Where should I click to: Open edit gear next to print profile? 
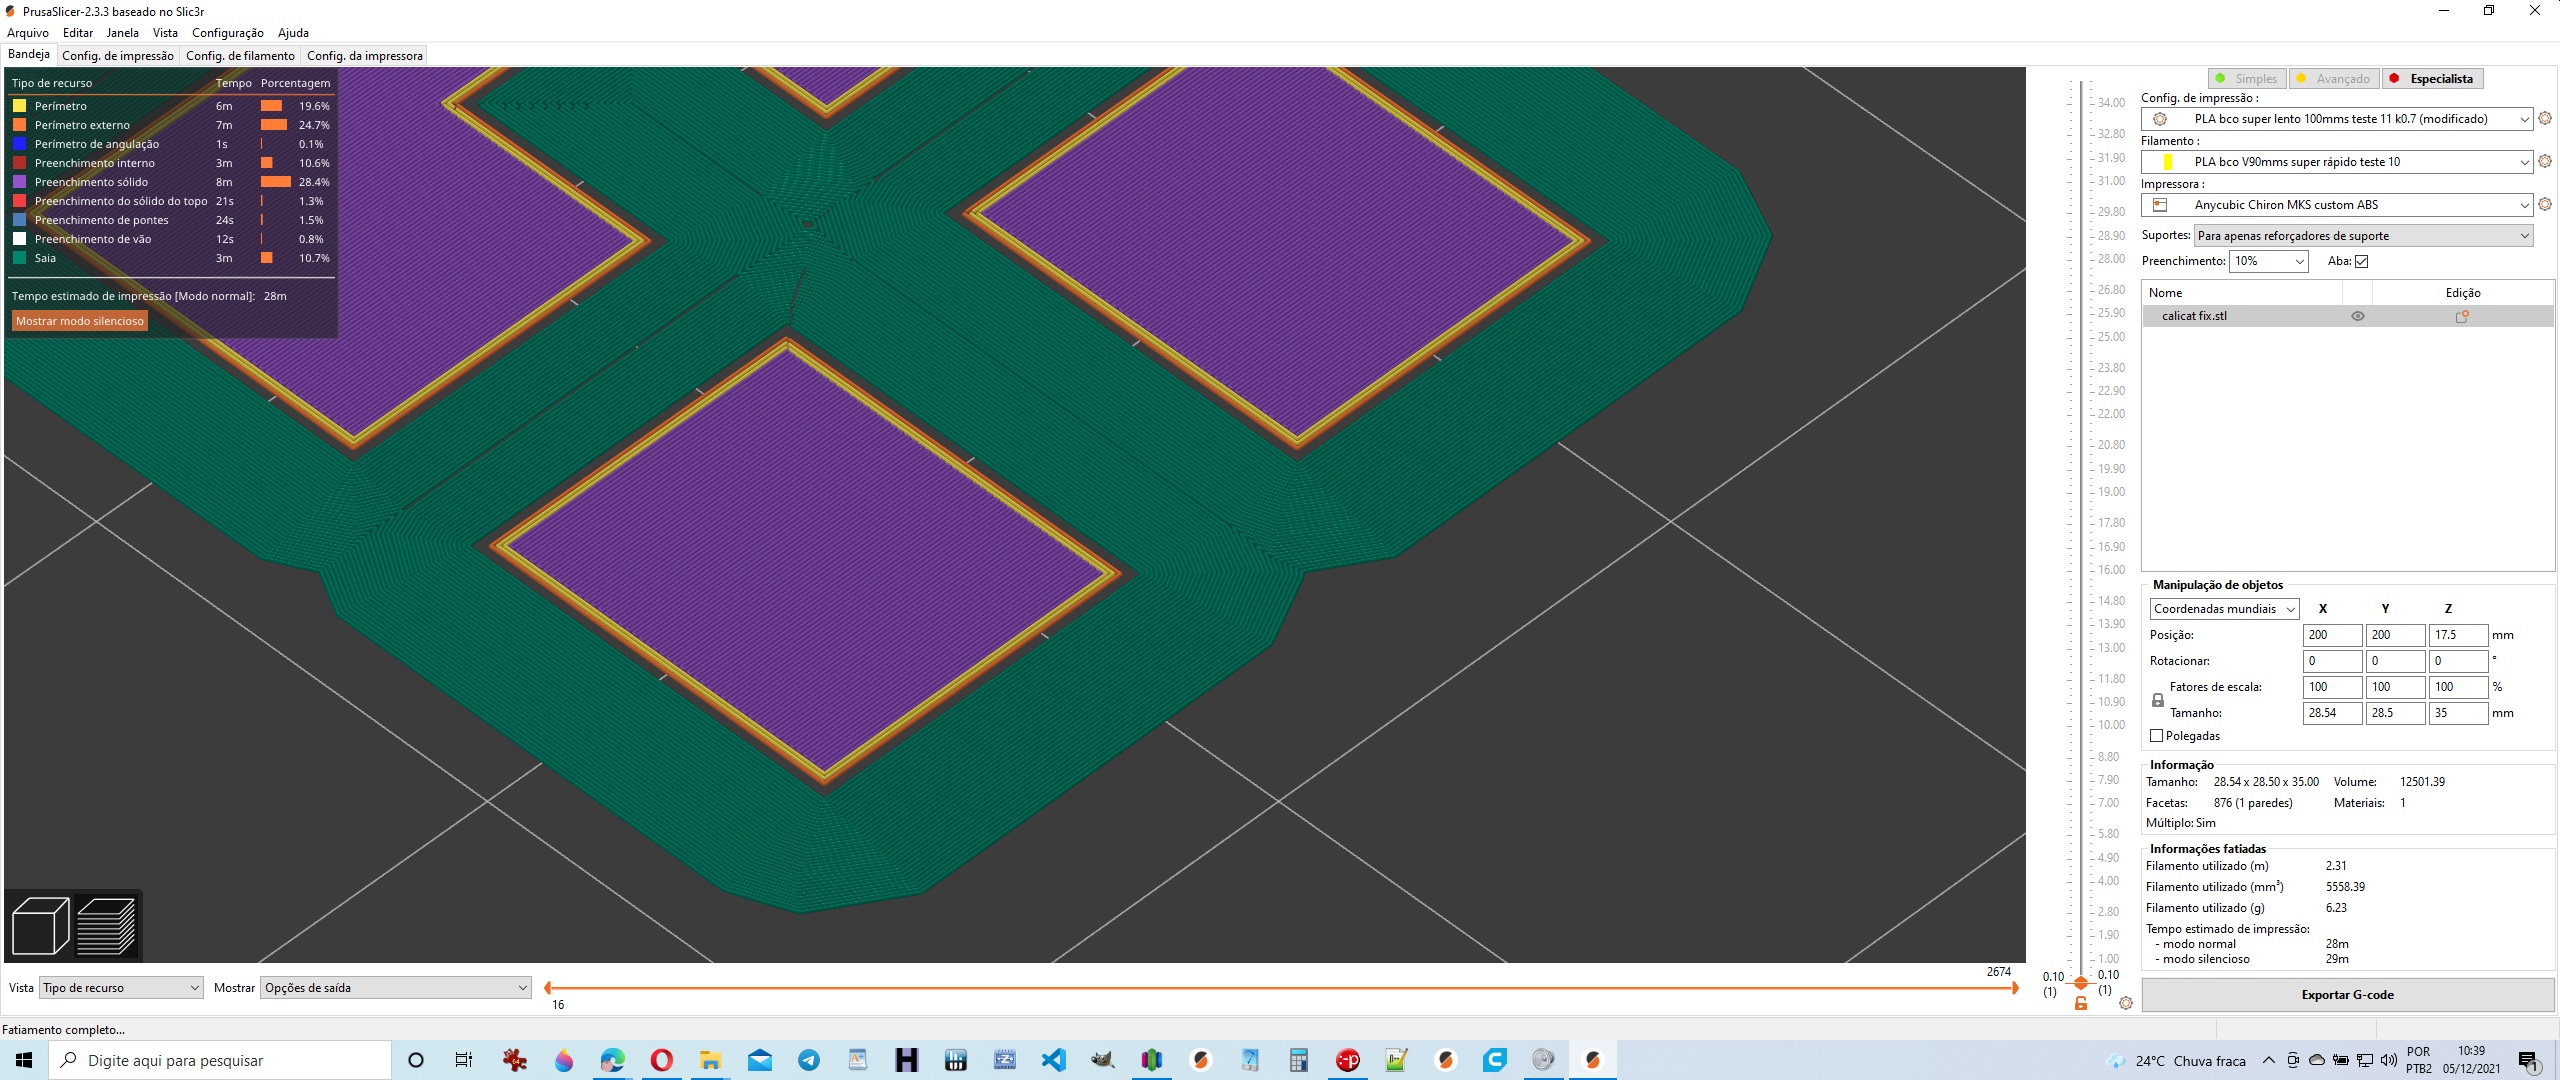pos(2545,118)
